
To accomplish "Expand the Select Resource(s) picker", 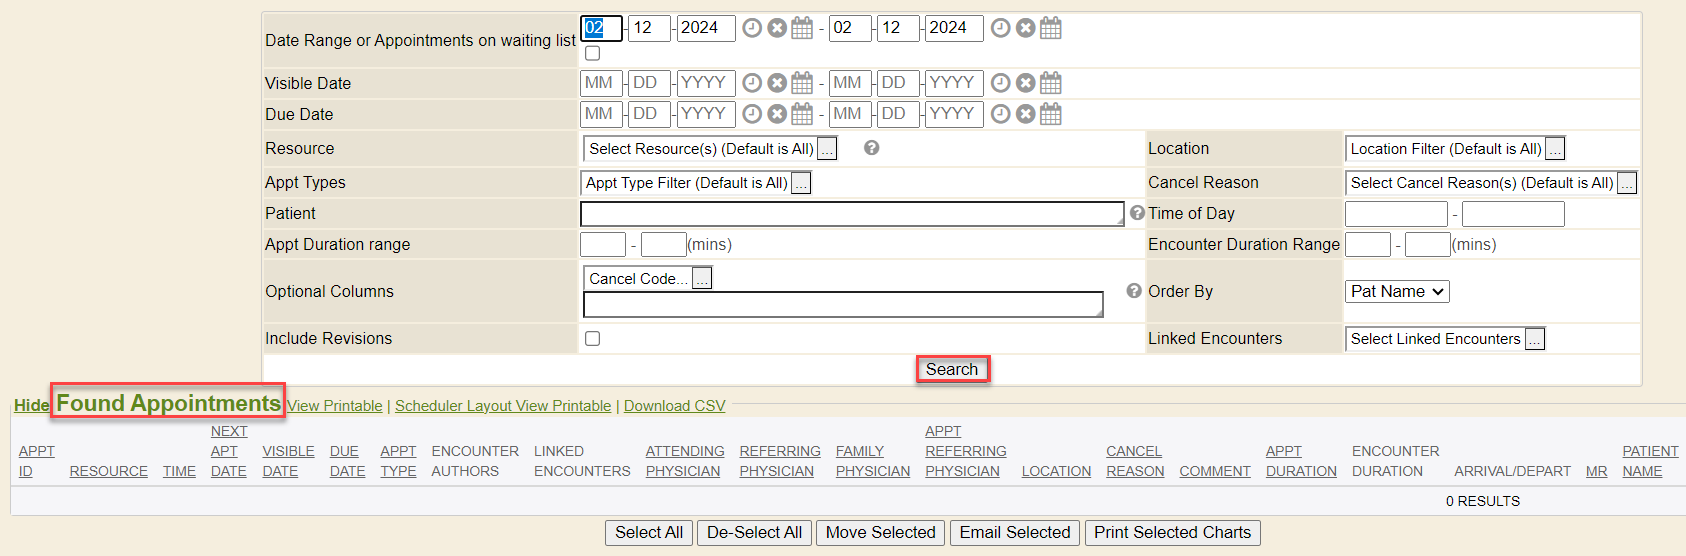I will click(x=827, y=150).
